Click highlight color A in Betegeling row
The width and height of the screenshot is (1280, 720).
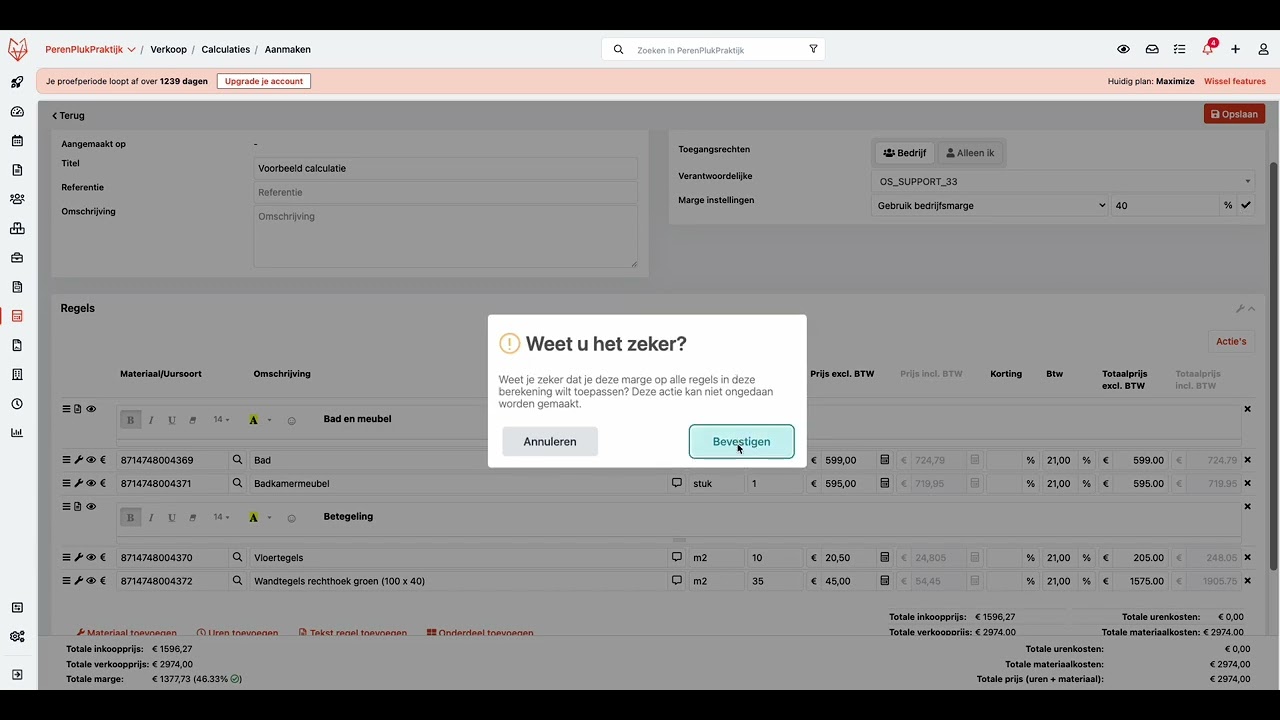[254, 518]
